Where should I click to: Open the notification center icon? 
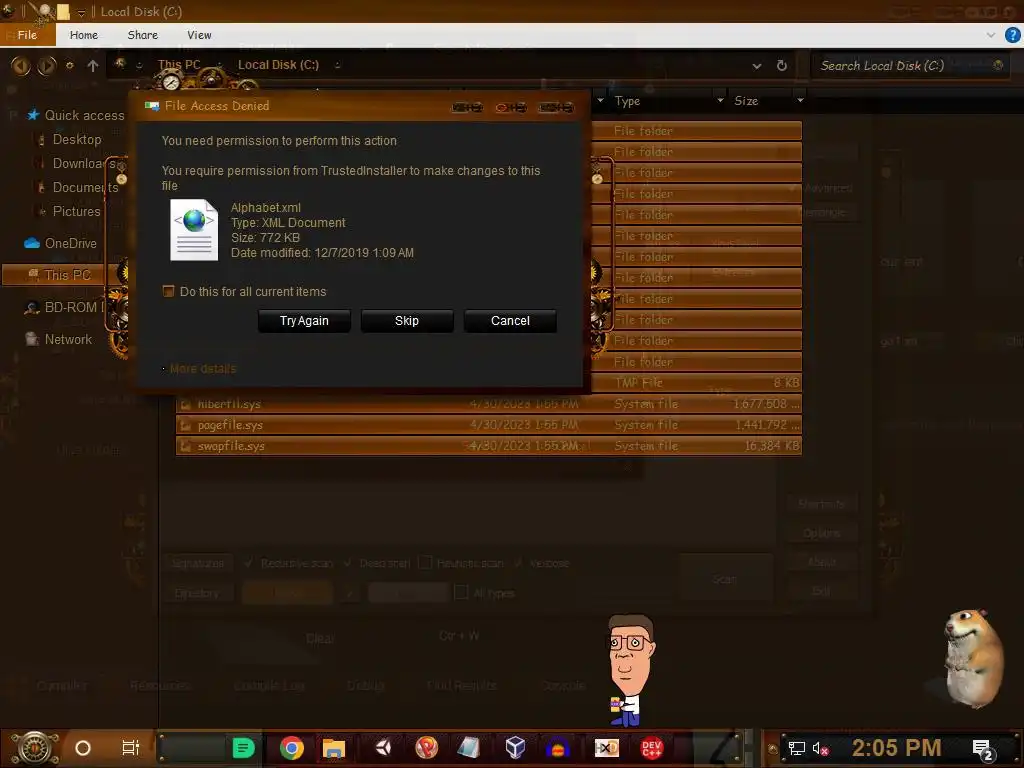coord(982,749)
